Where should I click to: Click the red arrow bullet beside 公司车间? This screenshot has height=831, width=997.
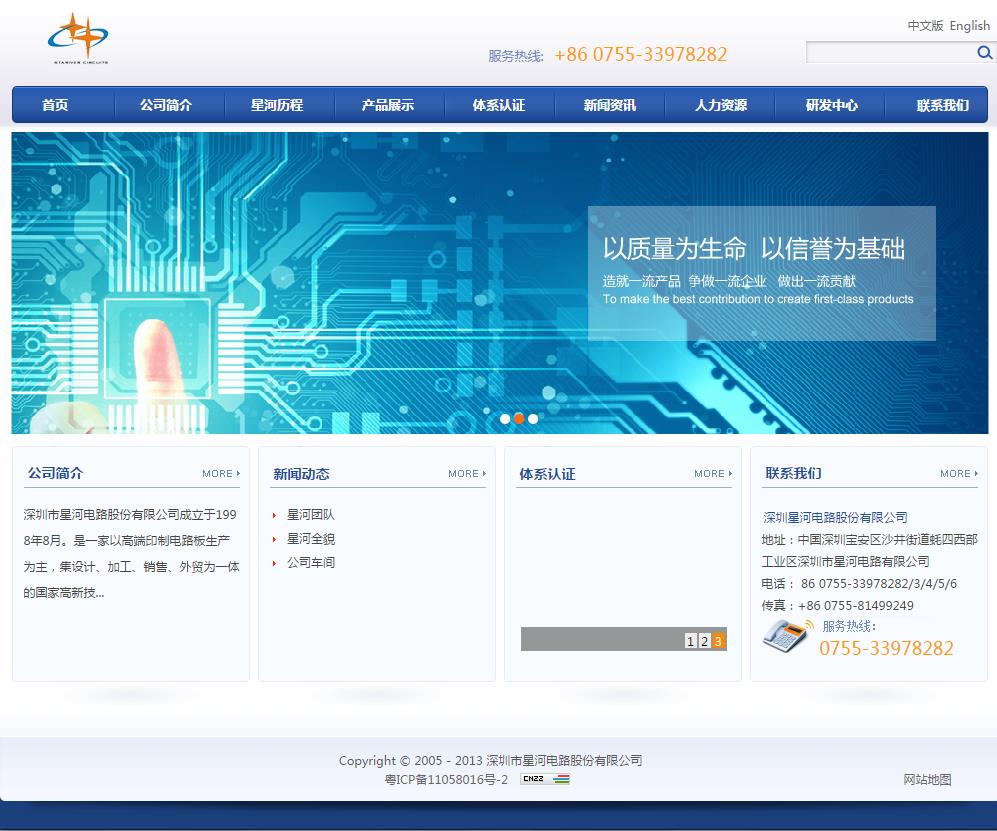[x=274, y=563]
